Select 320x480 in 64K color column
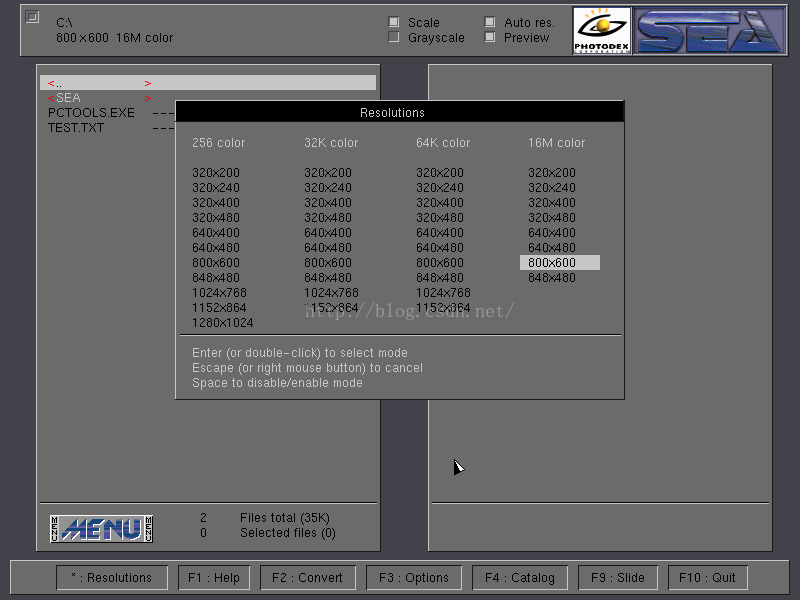The width and height of the screenshot is (800, 600). [440, 217]
